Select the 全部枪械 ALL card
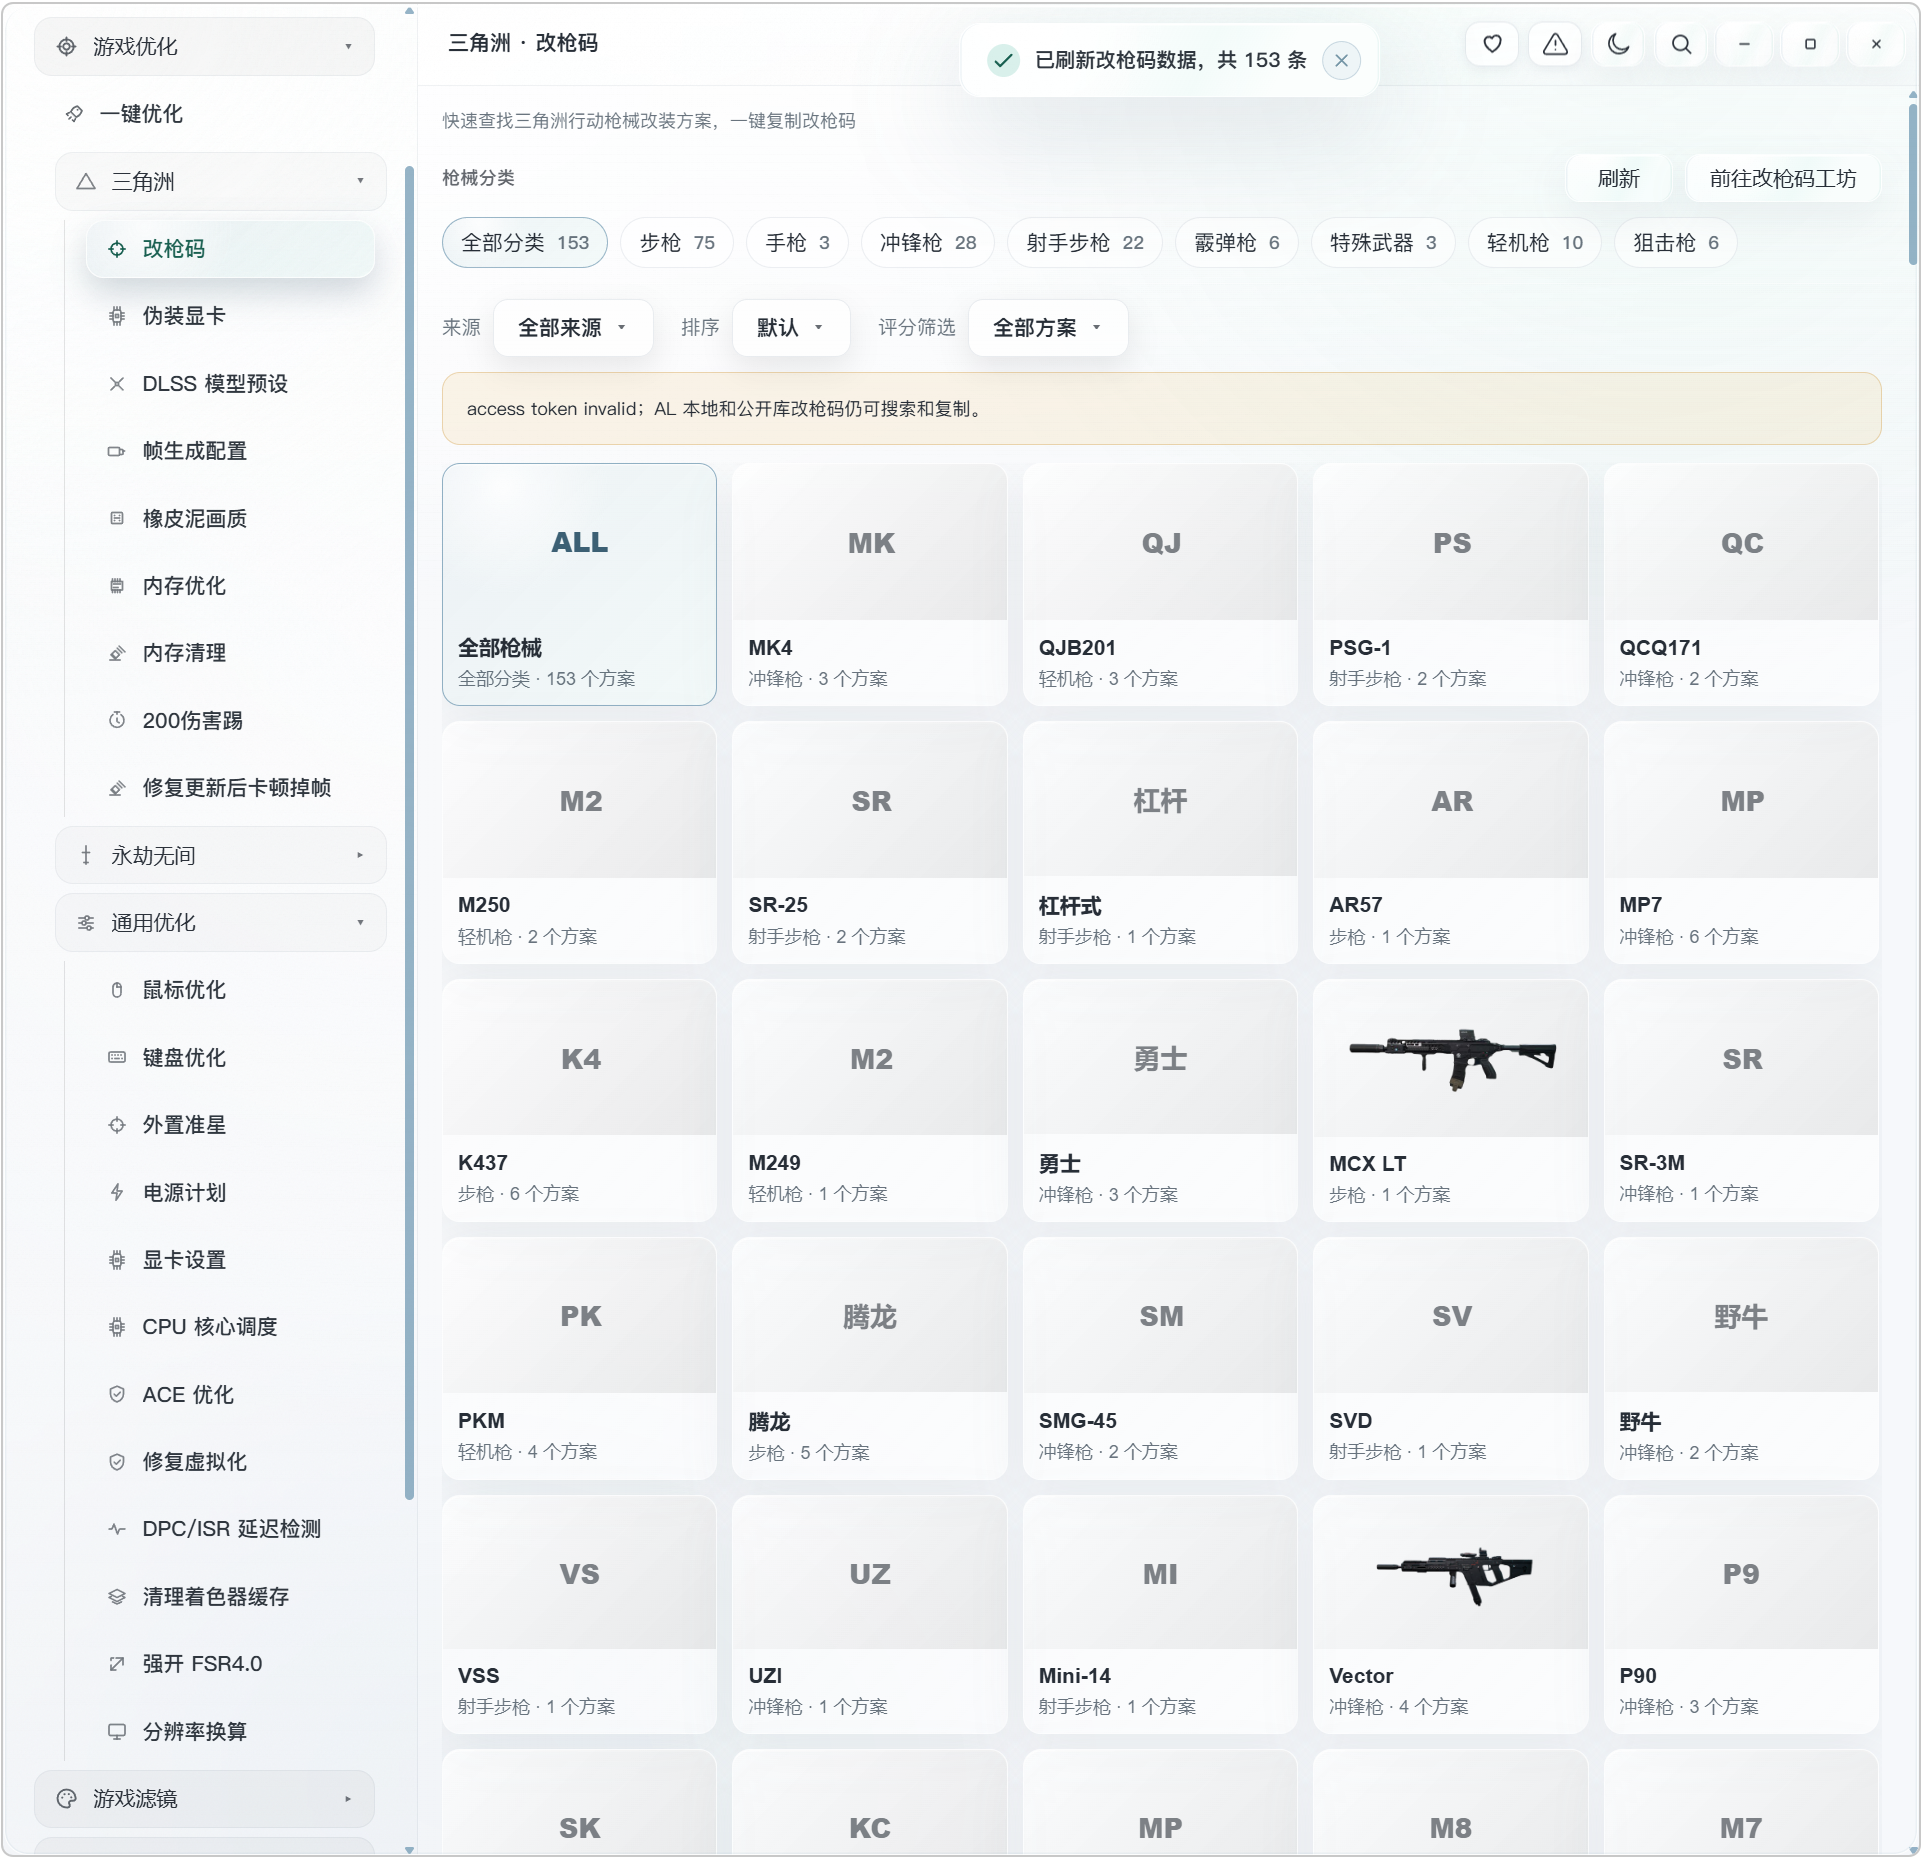The height and width of the screenshot is (1859, 1922). click(x=579, y=585)
